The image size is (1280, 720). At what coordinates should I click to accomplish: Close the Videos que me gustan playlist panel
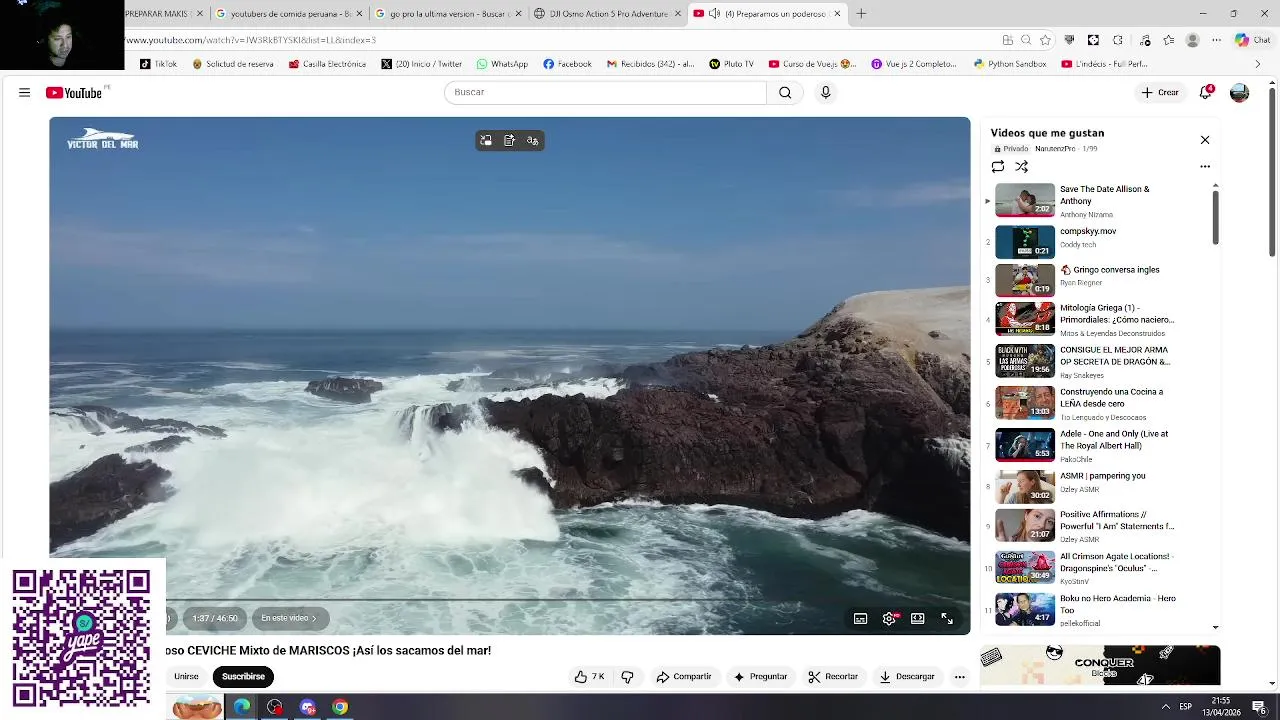1205,140
